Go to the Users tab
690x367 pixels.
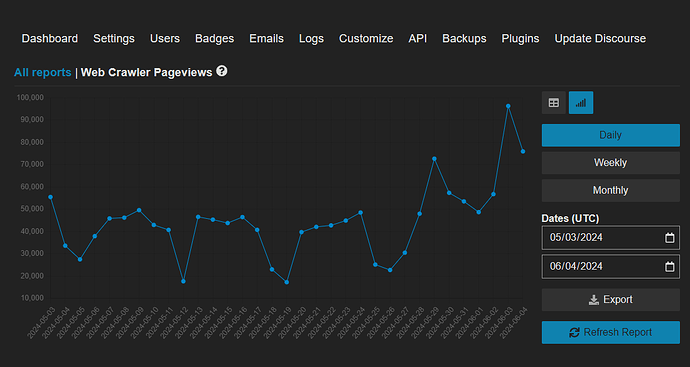click(165, 39)
